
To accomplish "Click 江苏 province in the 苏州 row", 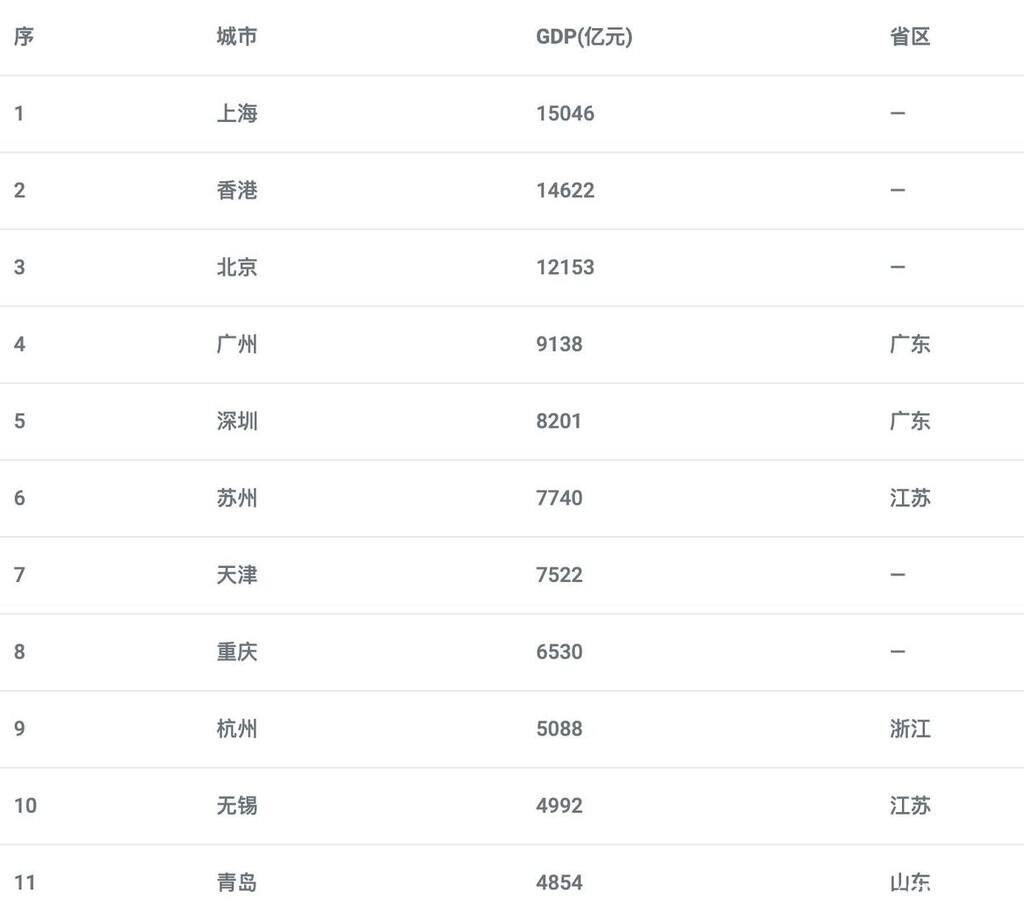I will (910, 498).
